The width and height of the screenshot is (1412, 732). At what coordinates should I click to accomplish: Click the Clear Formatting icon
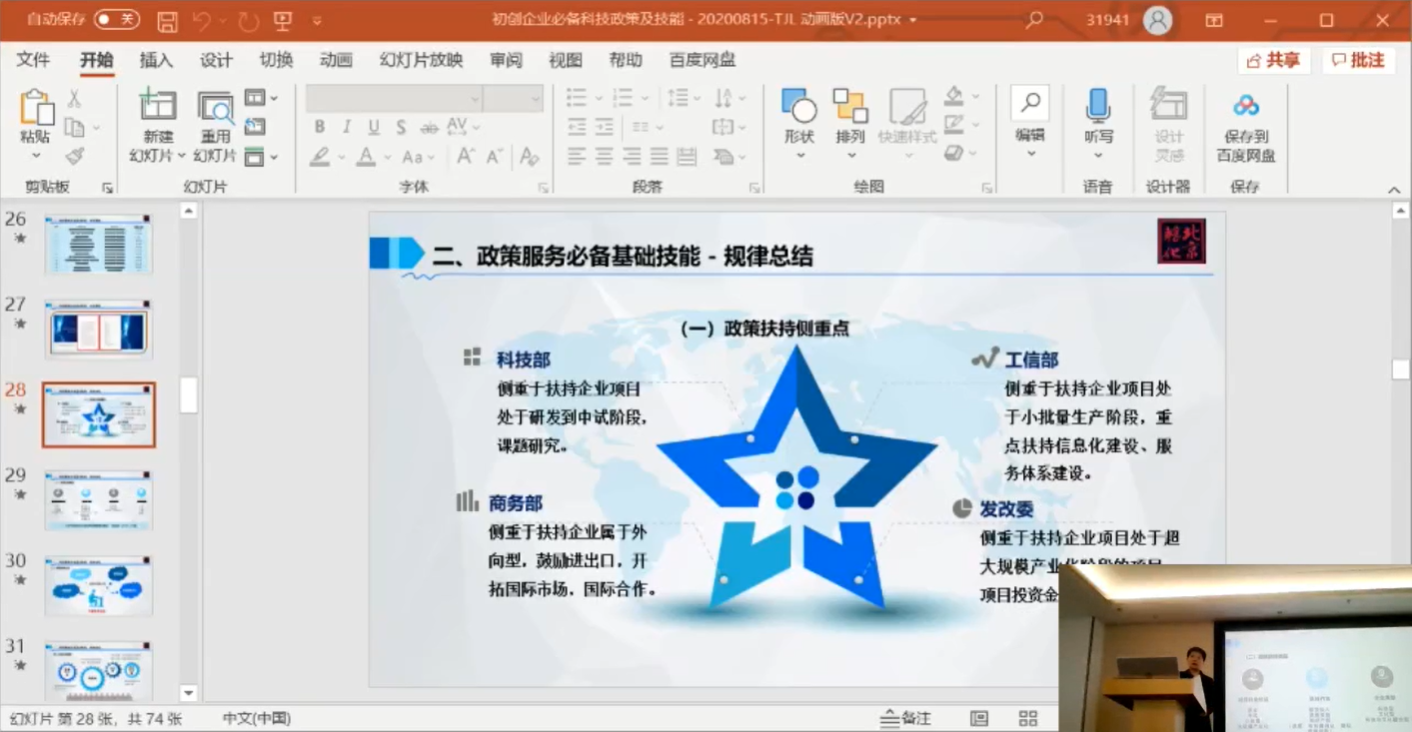(529, 156)
